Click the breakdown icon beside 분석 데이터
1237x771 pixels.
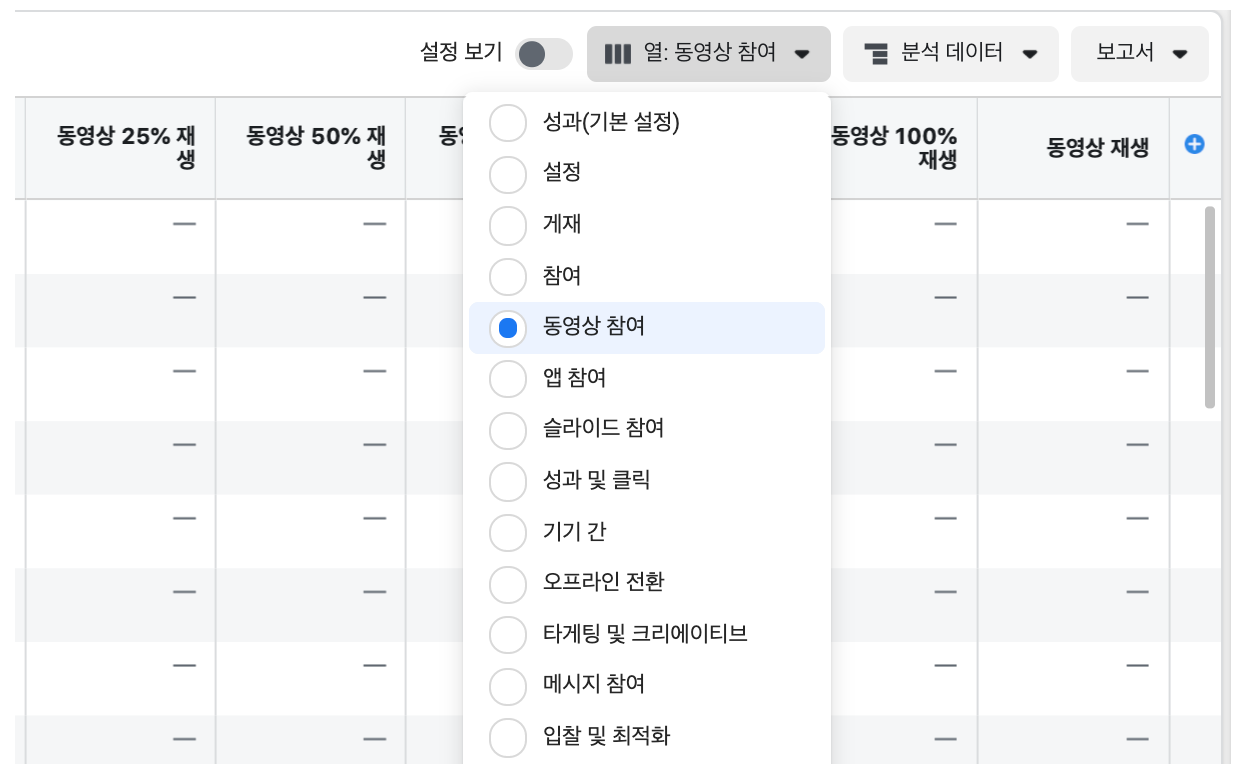877,53
